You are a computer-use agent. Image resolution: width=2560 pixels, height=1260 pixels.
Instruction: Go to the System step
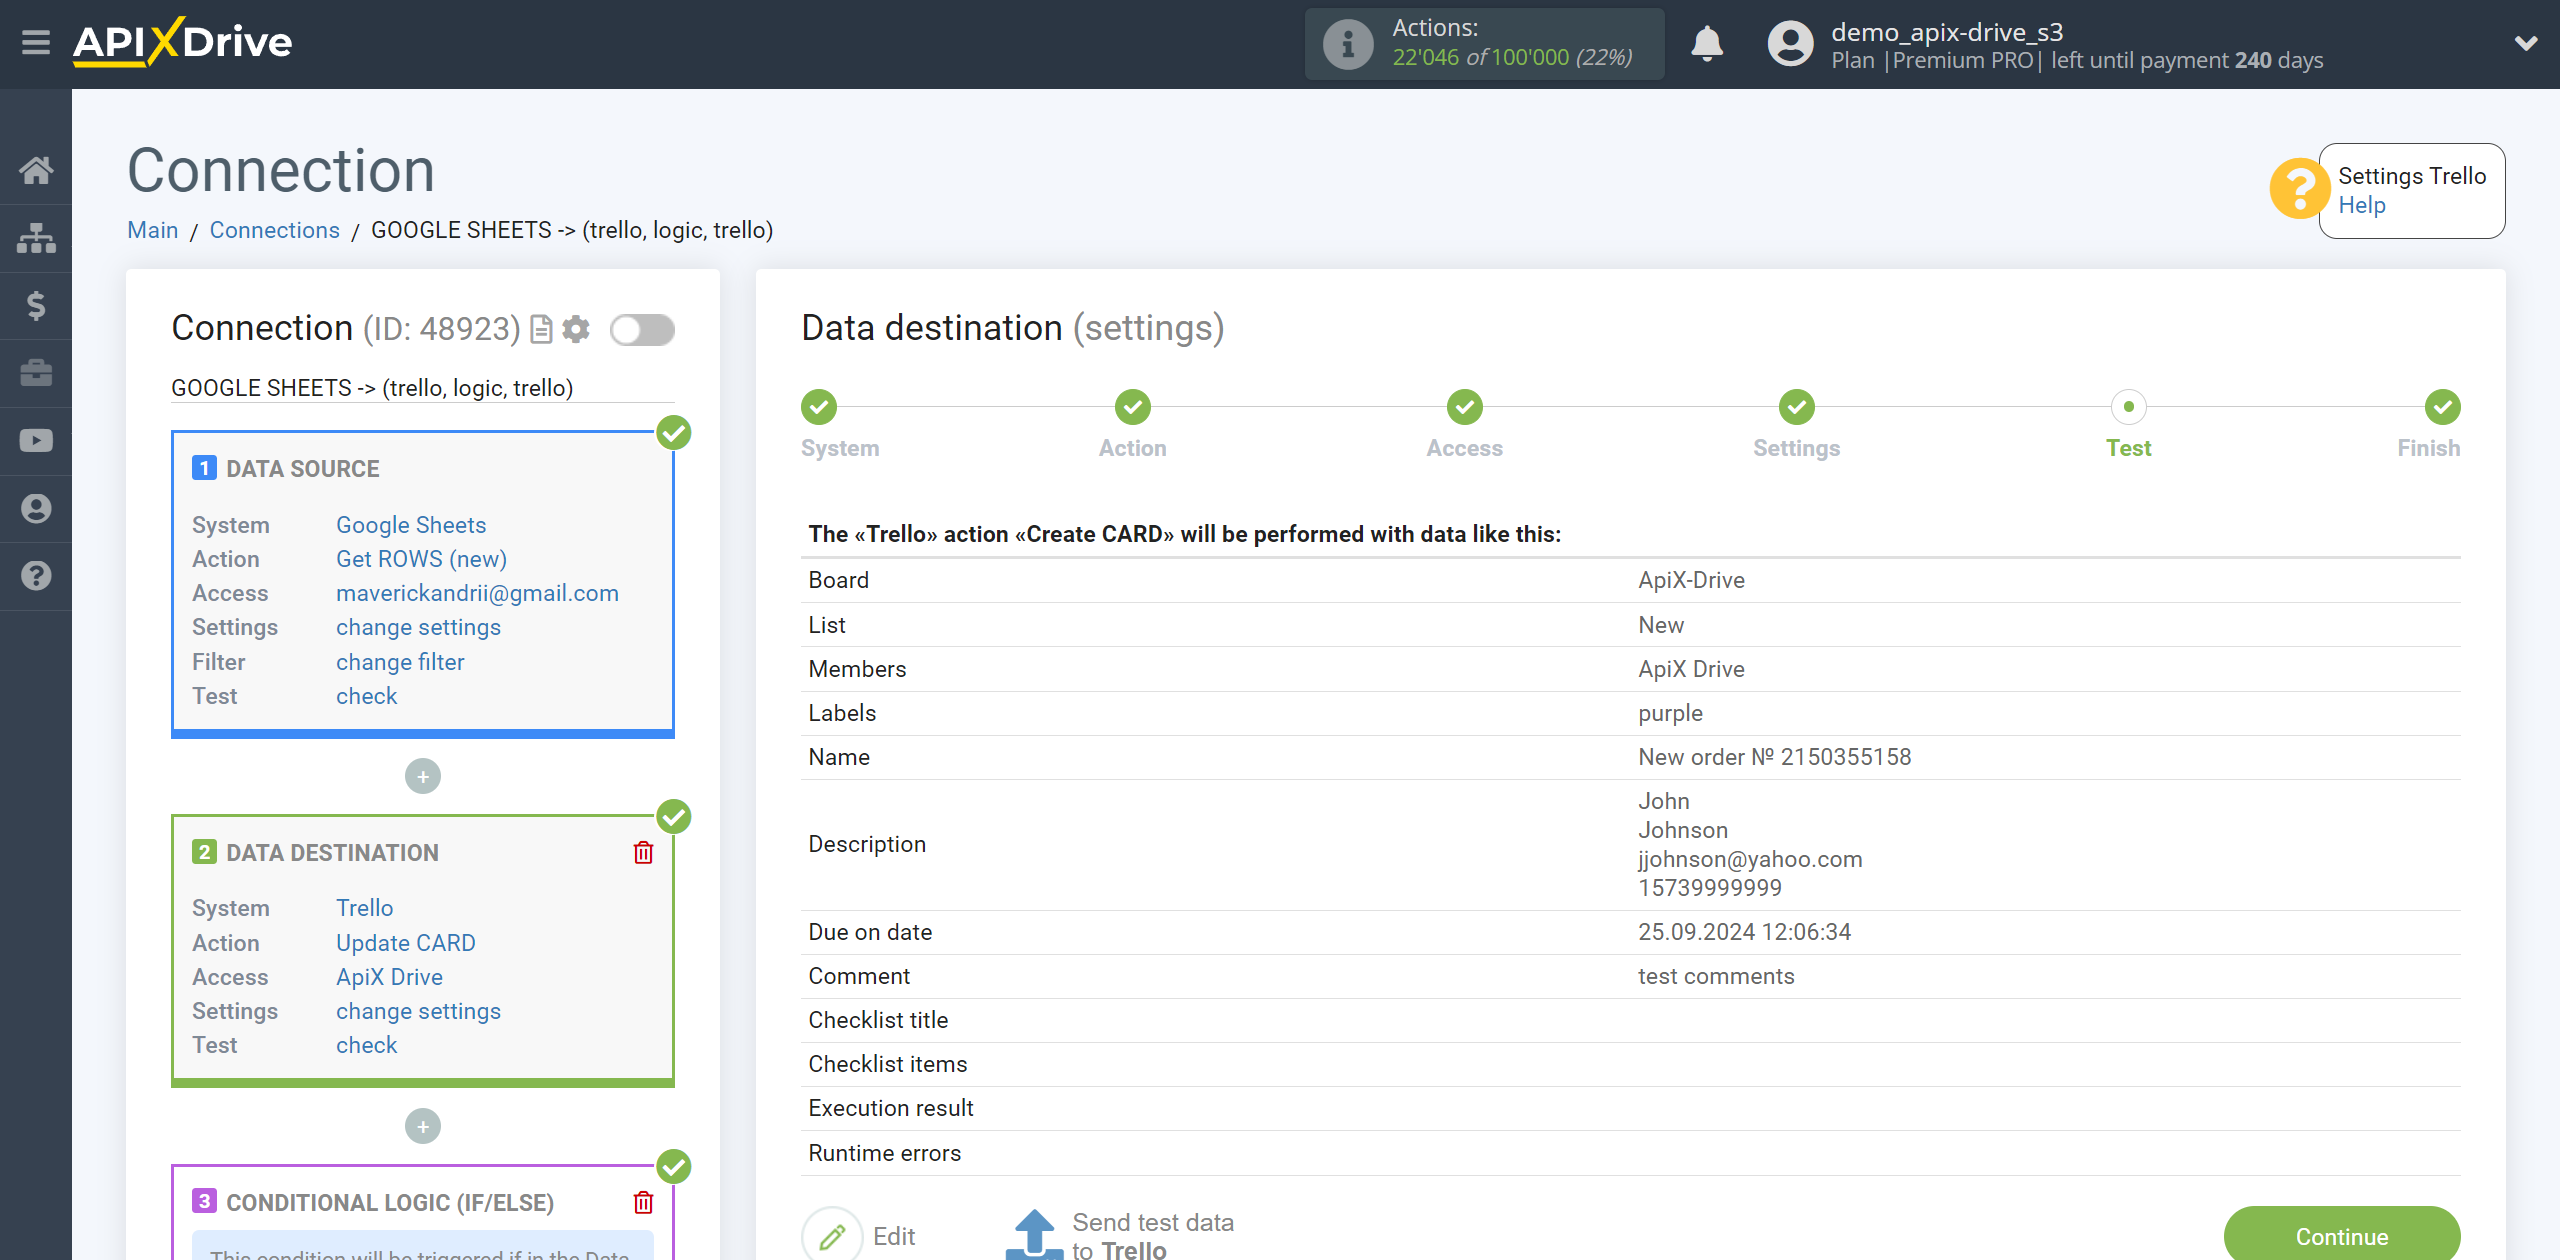point(819,407)
